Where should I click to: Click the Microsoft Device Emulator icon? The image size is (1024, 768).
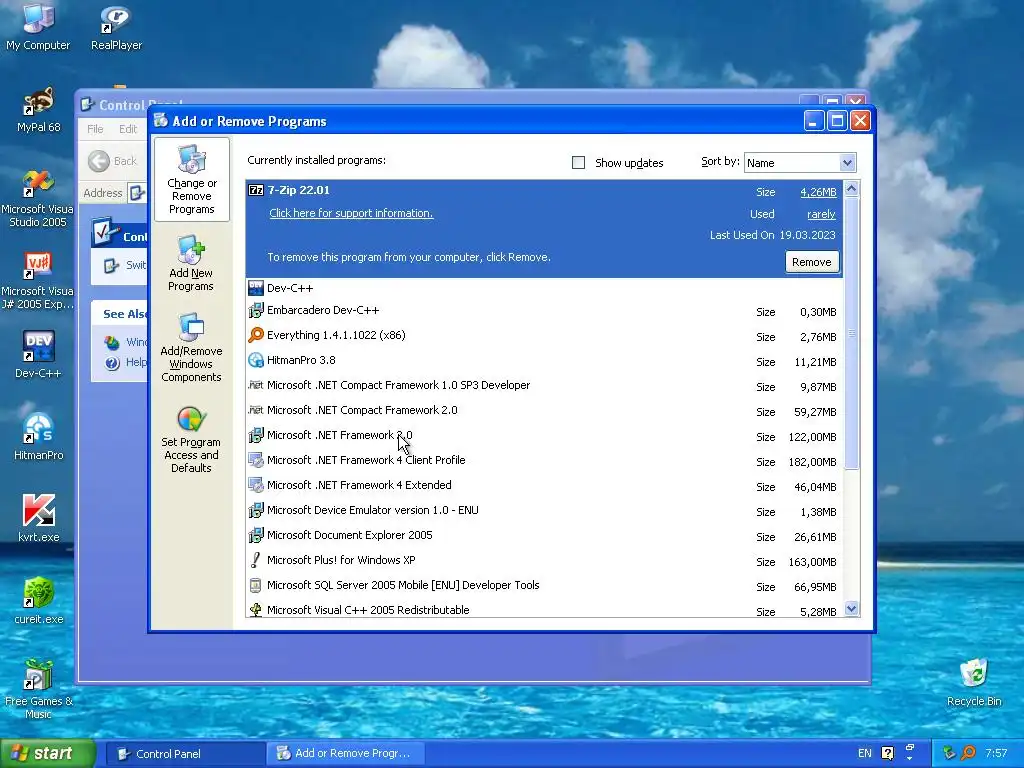(x=256, y=510)
